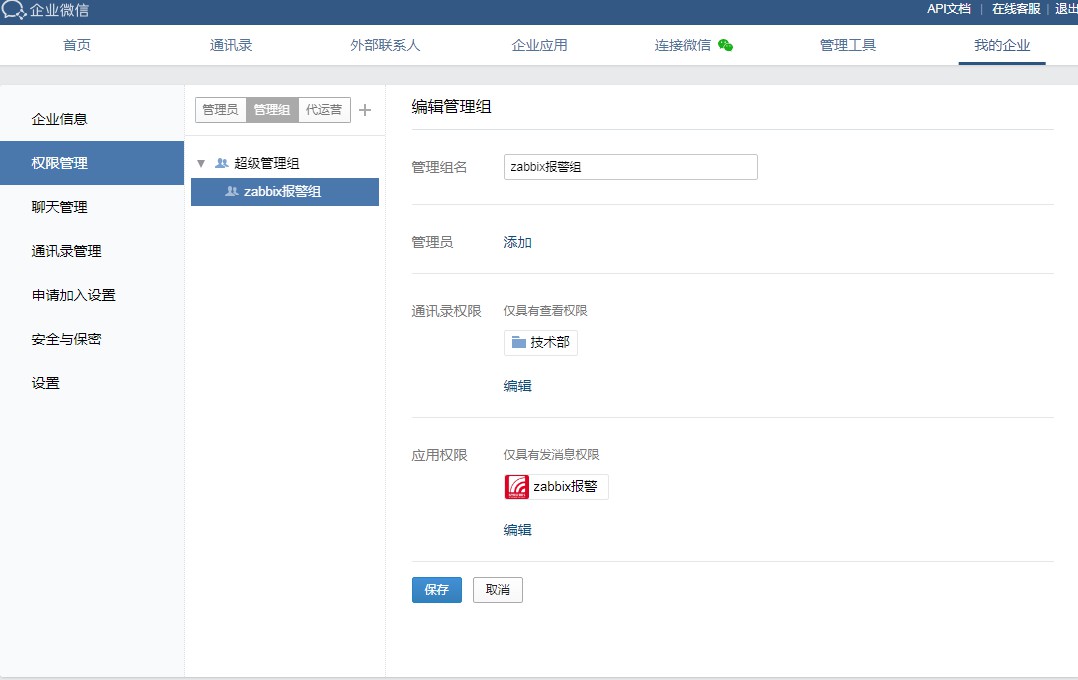Click the green WeChat icon beside 连接微信
The image size is (1078, 680).
(x=726, y=45)
